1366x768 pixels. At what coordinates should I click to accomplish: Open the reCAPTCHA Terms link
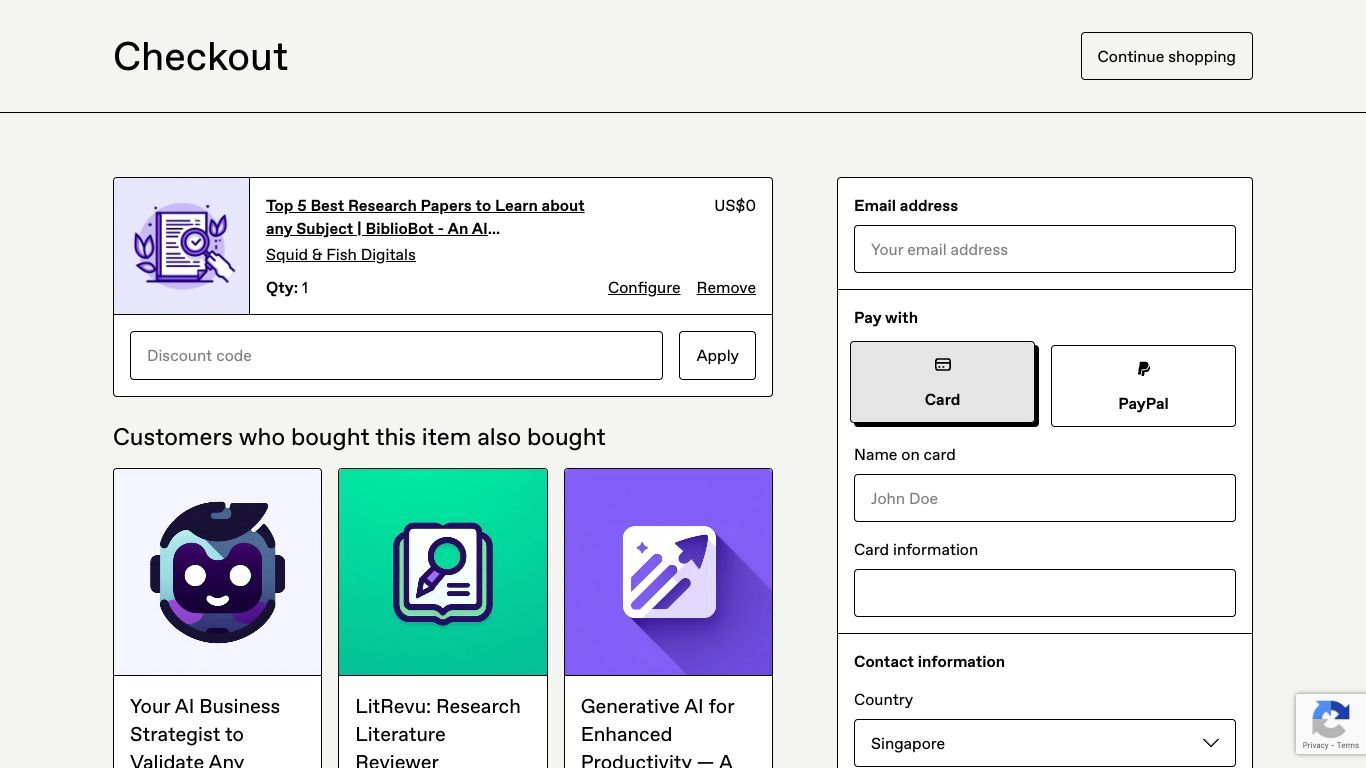tap(1348, 746)
